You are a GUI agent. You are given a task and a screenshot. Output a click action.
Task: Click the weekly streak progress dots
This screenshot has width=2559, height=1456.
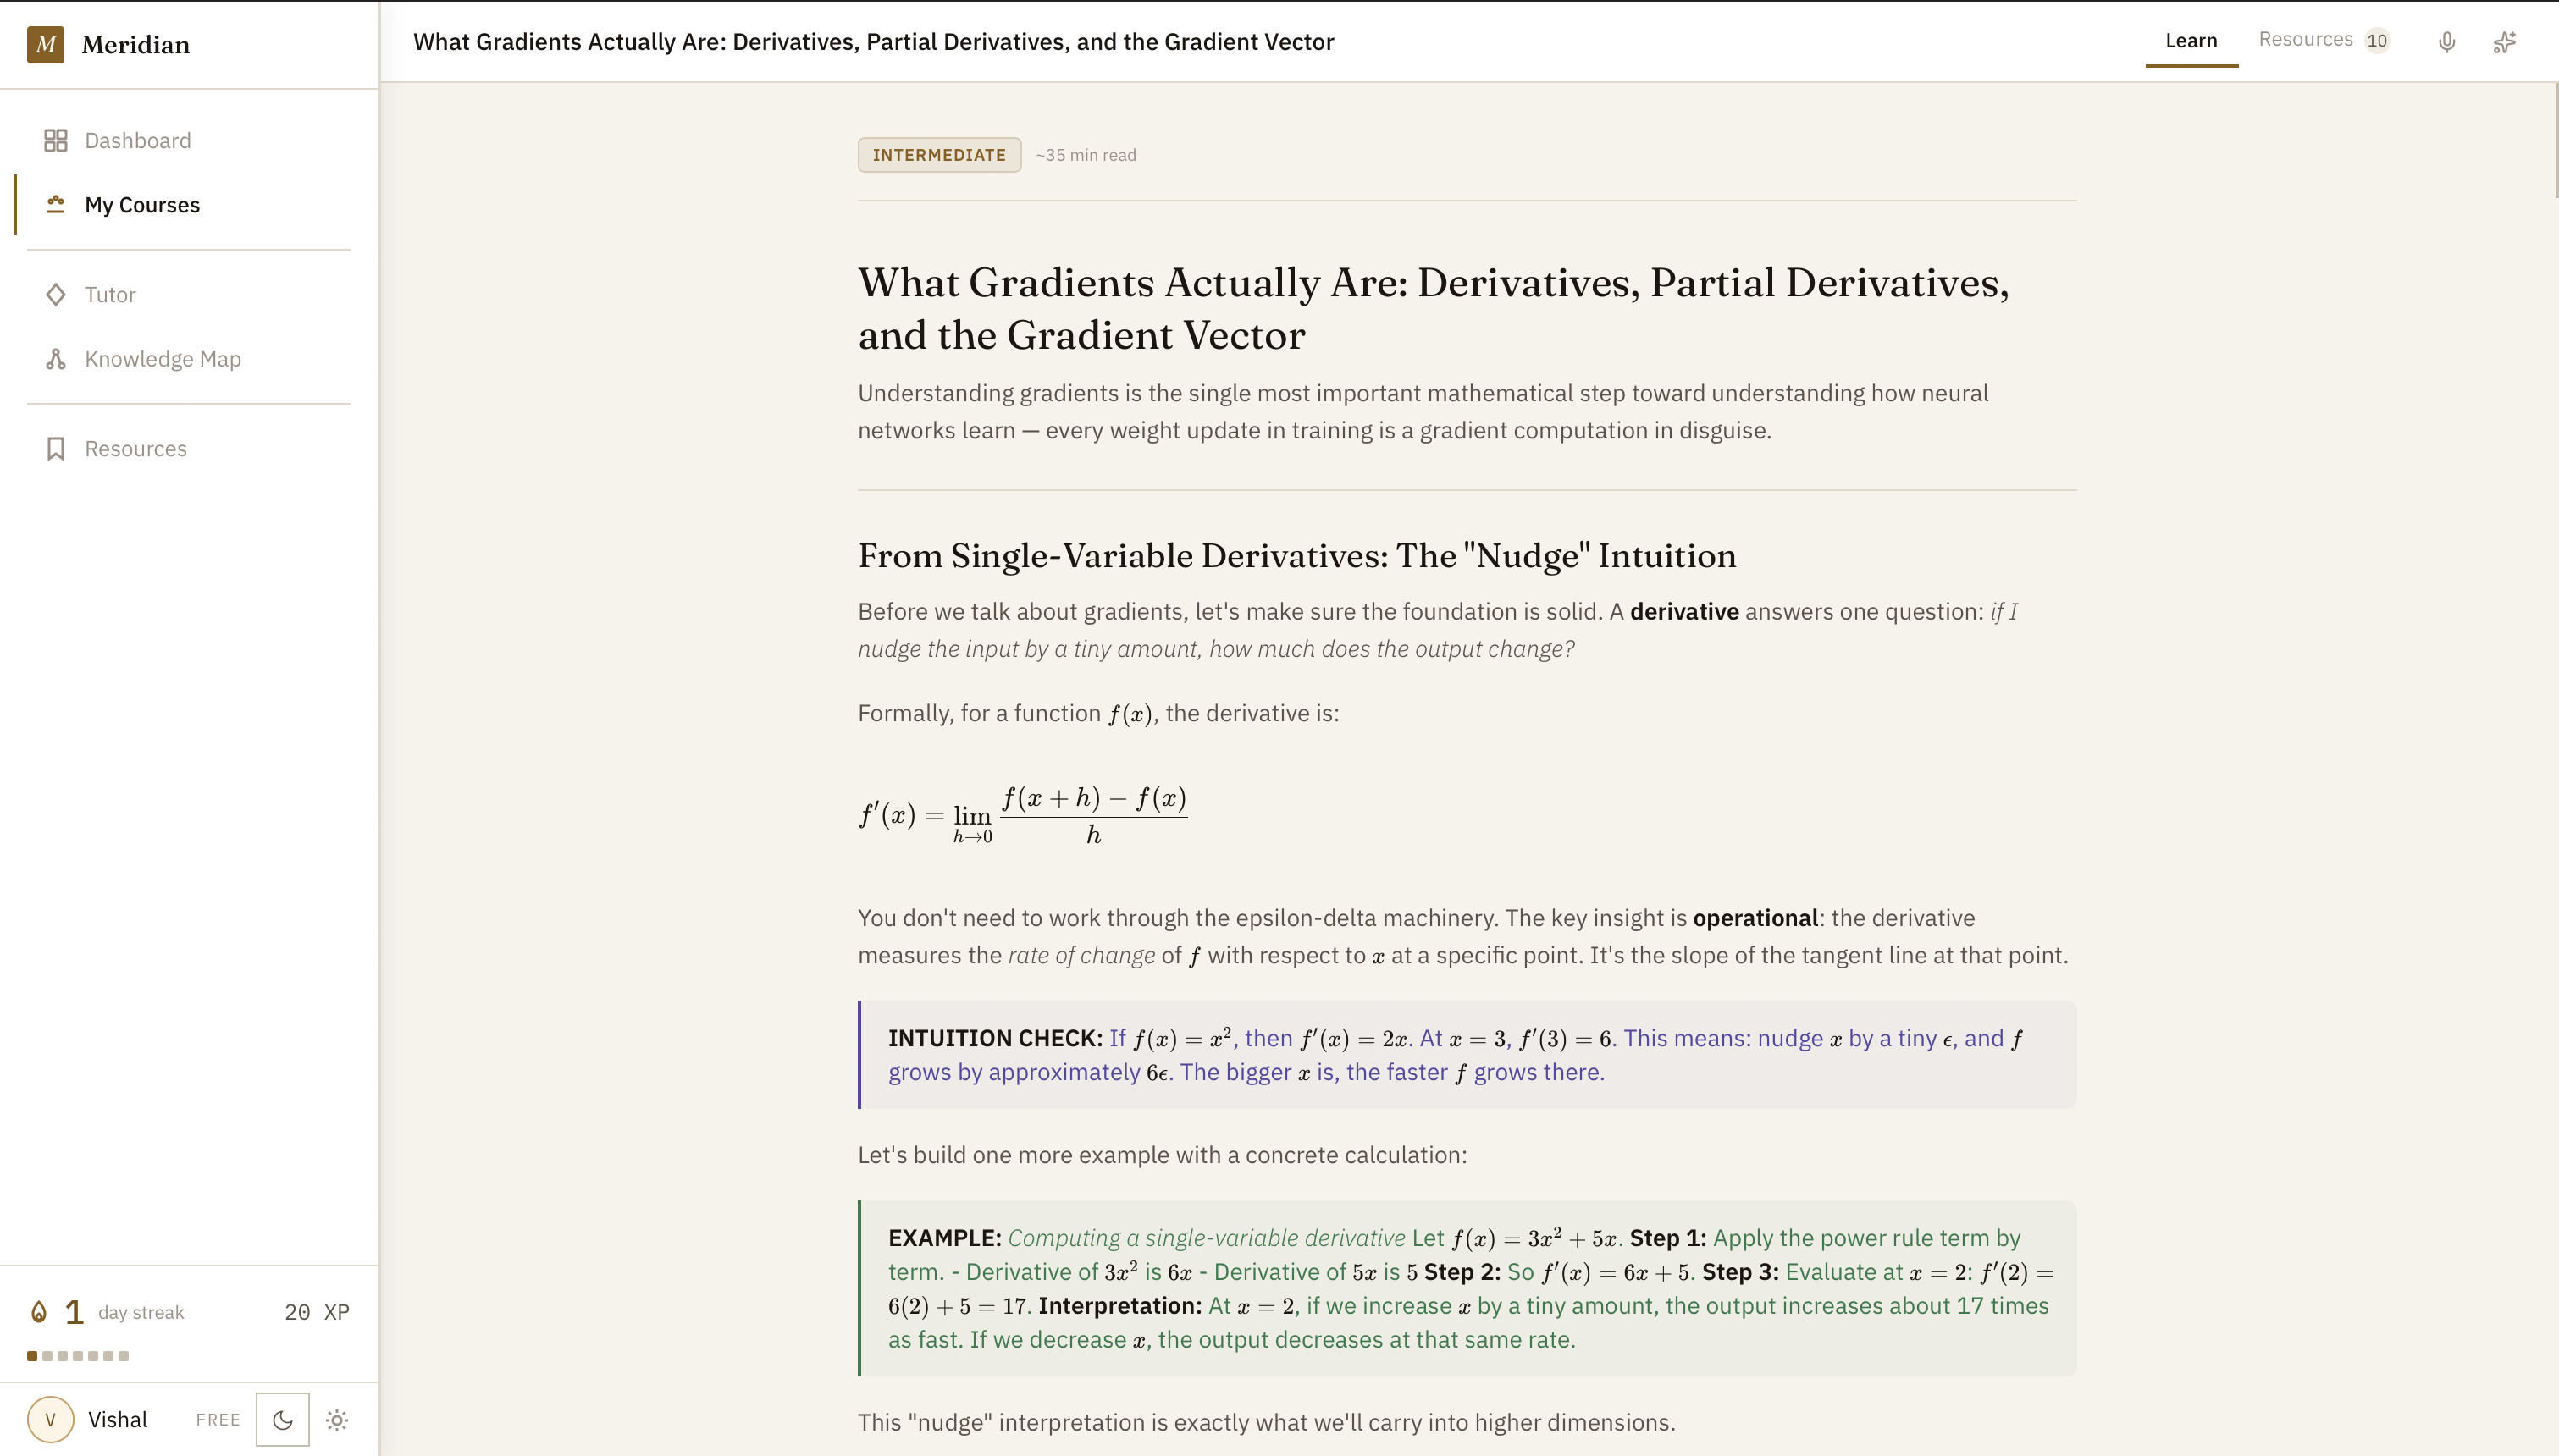pyautogui.click(x=78, y=1356)
